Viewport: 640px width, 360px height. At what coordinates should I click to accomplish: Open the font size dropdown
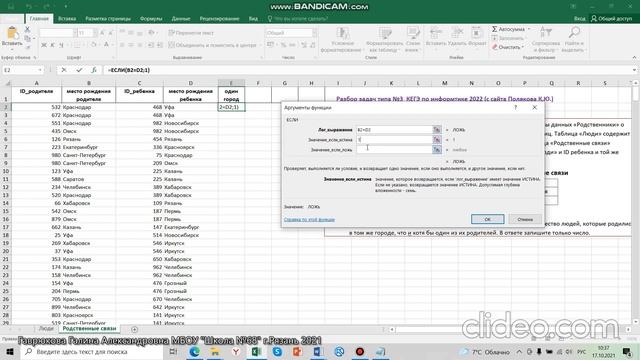(x=95, y=33)
